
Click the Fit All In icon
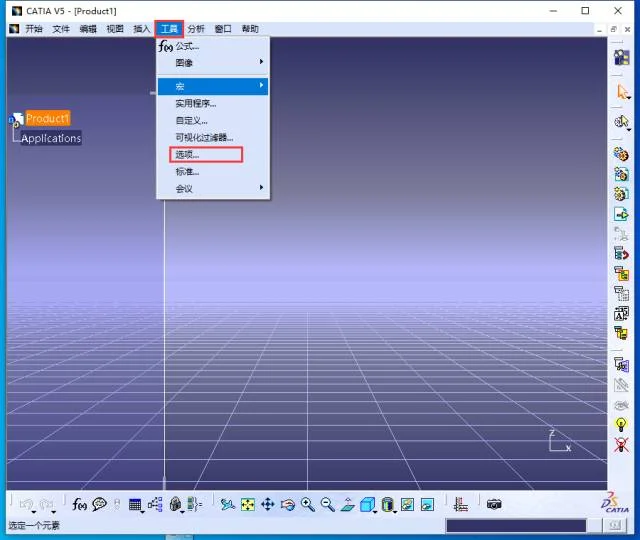248,504
